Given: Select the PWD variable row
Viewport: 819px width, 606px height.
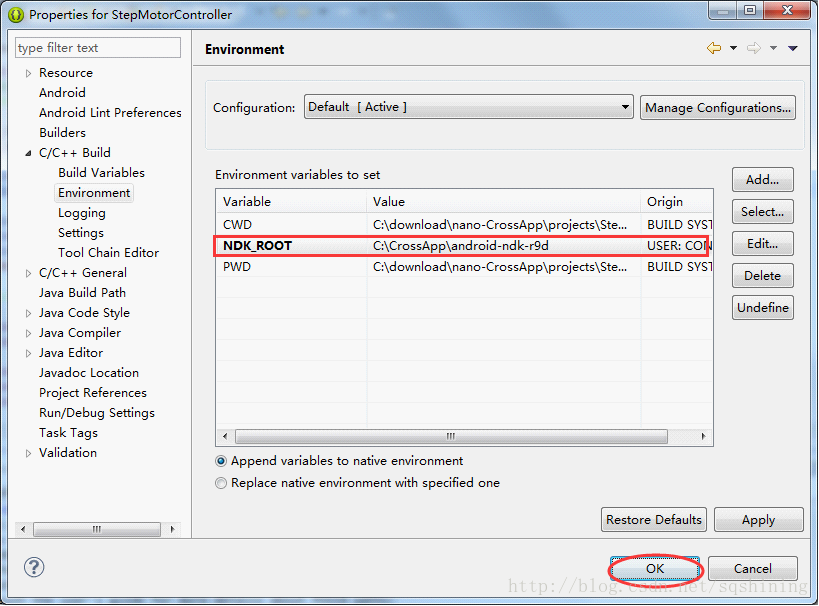Looking at the screenshot, I should [464, 266].
